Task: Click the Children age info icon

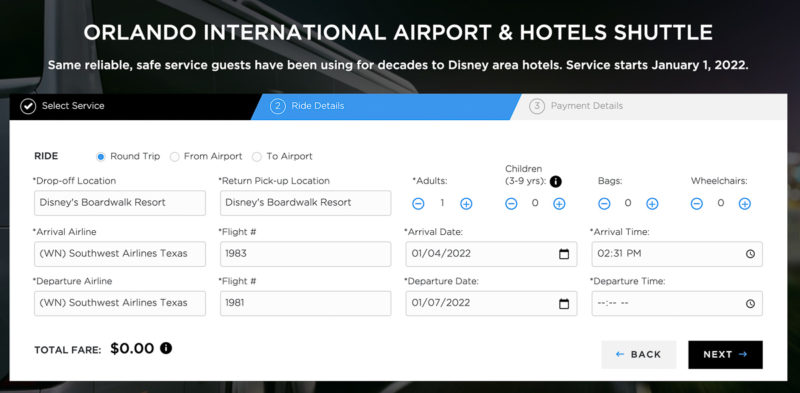Action: coord(556,181)
